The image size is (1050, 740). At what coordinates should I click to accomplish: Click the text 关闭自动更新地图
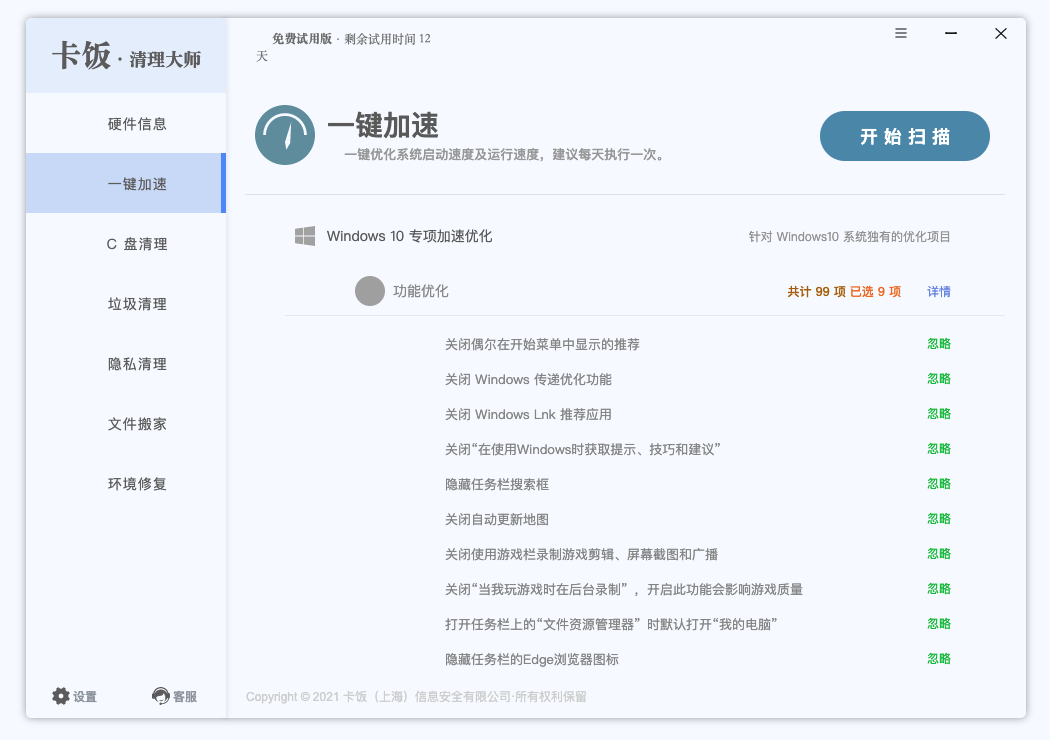tap(497, 519)
